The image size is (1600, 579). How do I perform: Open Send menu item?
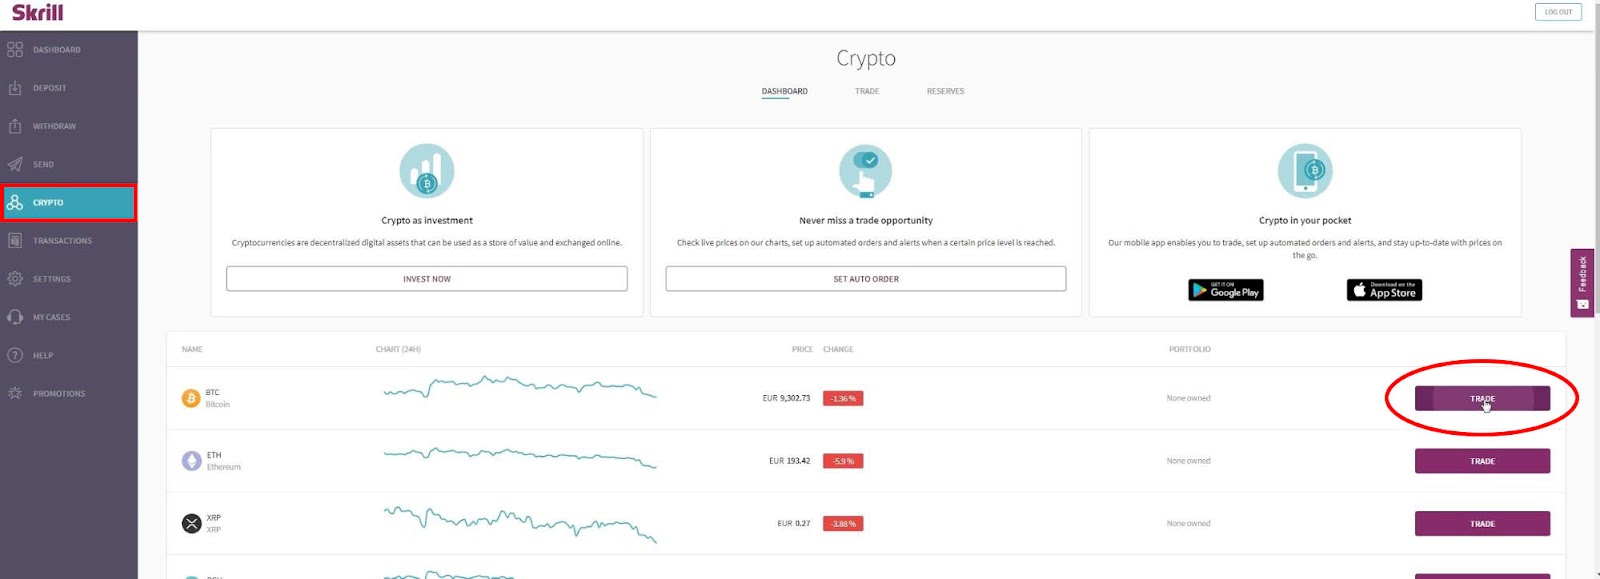click(x=43, y=164)
